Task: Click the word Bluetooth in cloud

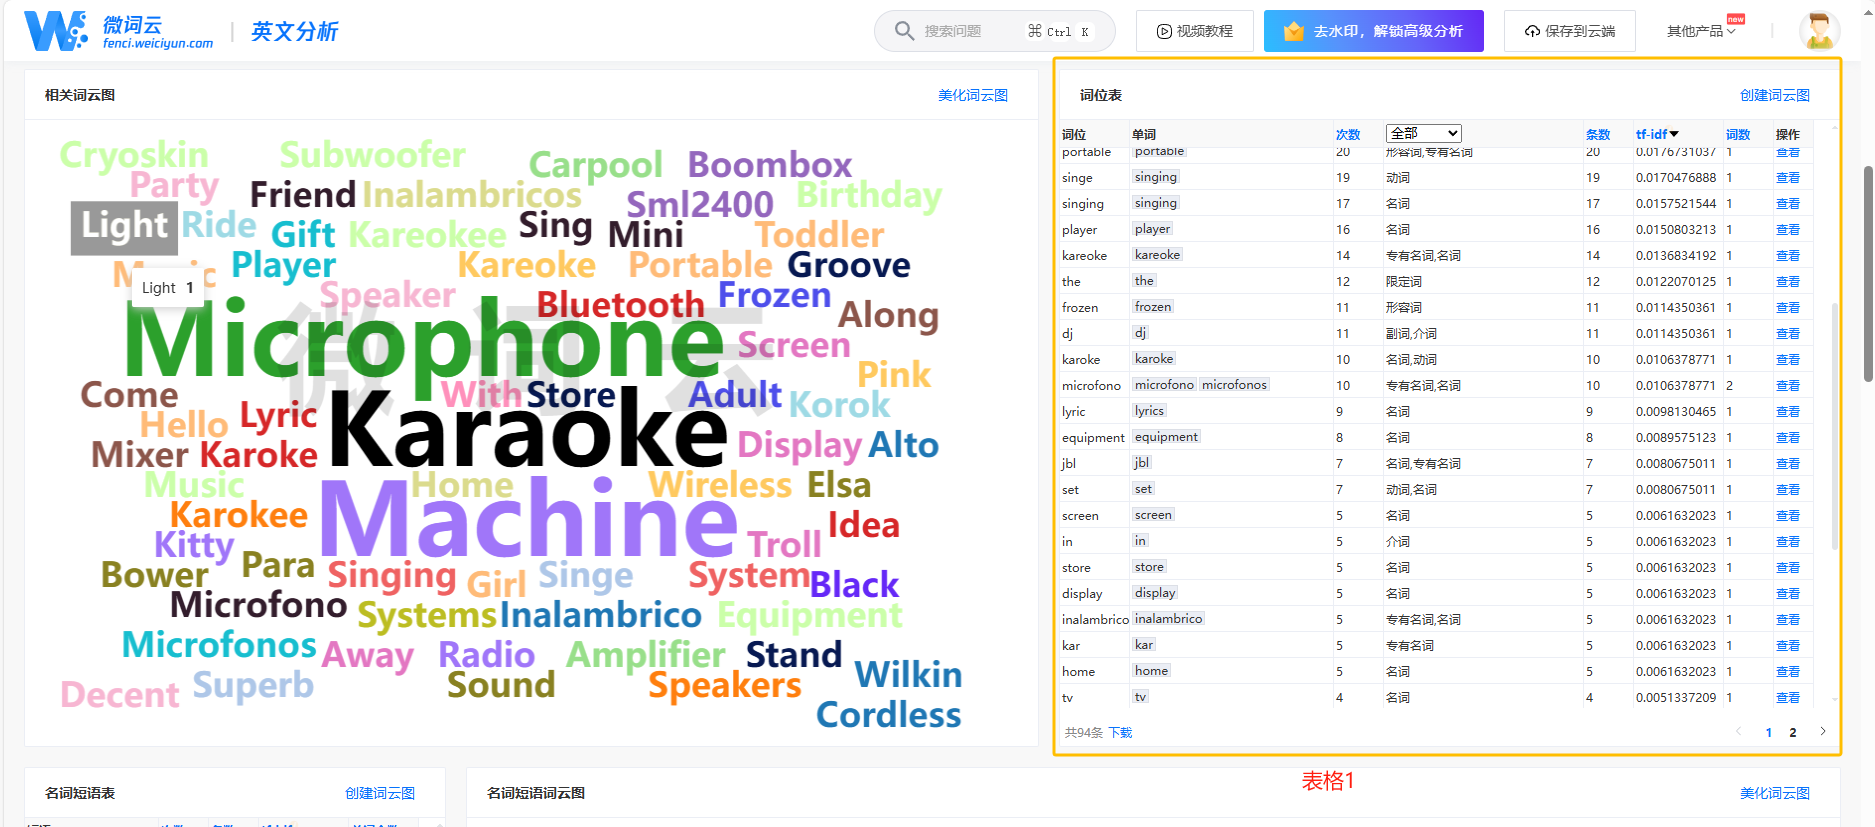Action: point(620,304)
